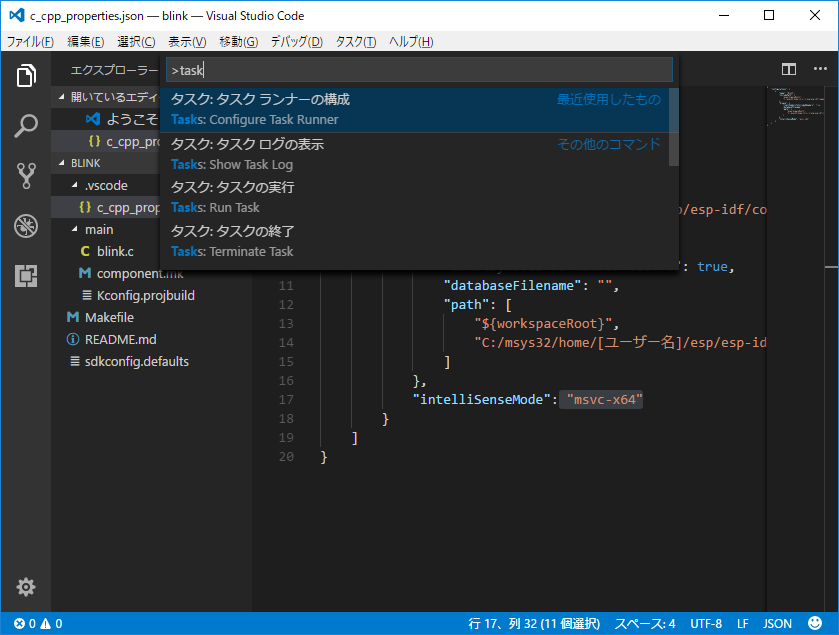Screen dimensions: 839x635
Task: Click the feedback smiley in status bar
Action: coord(815,623)
